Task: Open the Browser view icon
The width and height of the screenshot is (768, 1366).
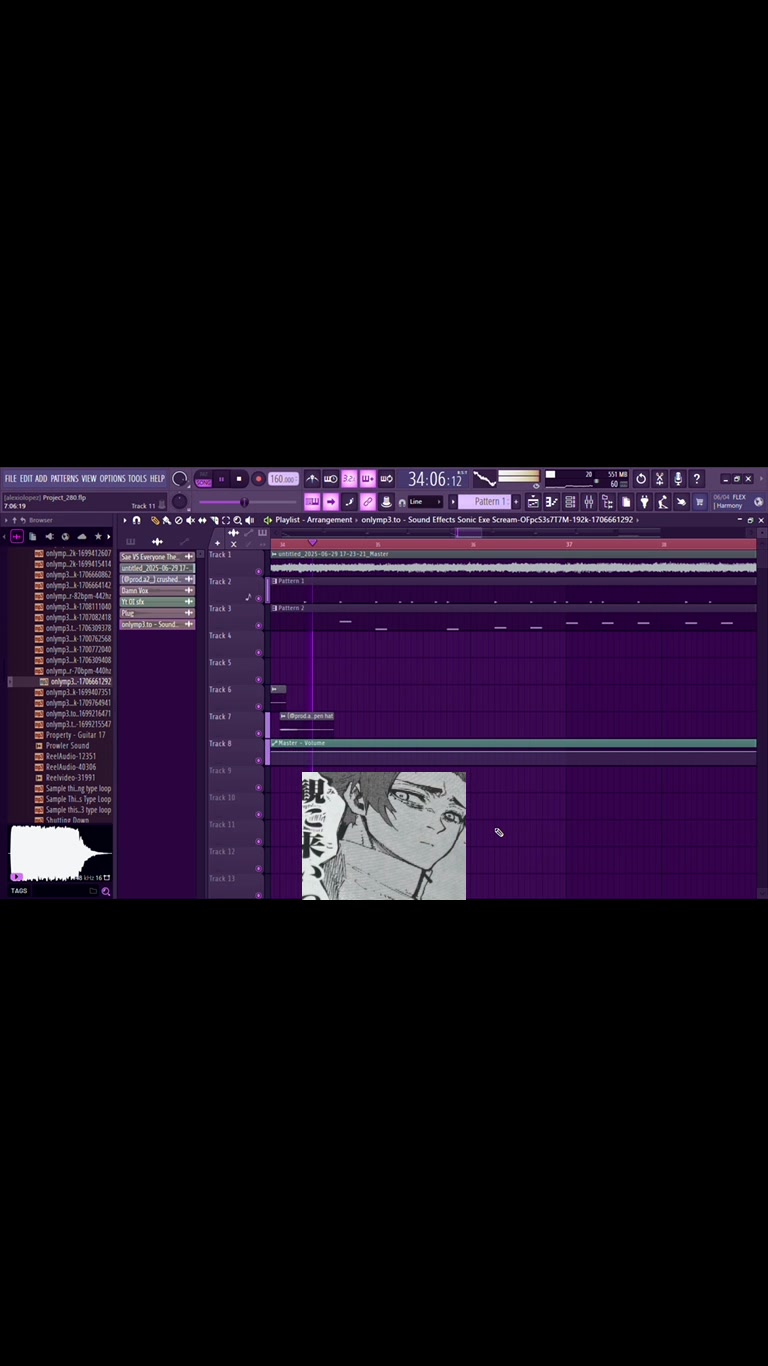Action: [607, 502]
